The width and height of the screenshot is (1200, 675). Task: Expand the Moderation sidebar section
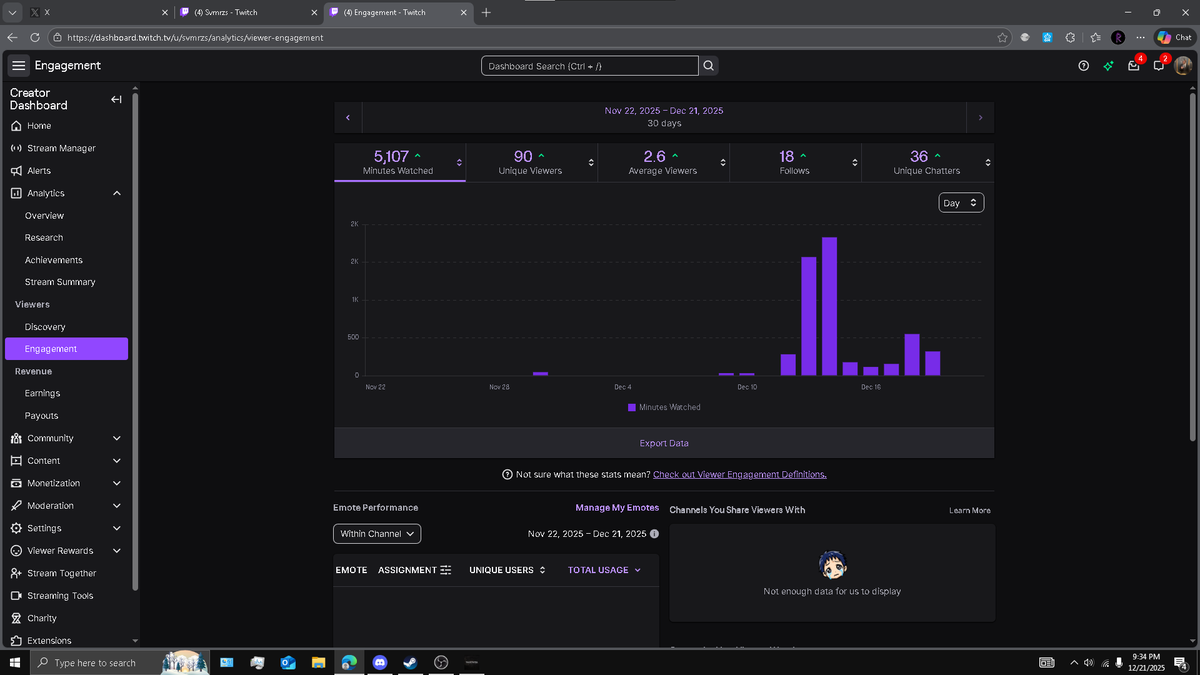click(117, 506)
